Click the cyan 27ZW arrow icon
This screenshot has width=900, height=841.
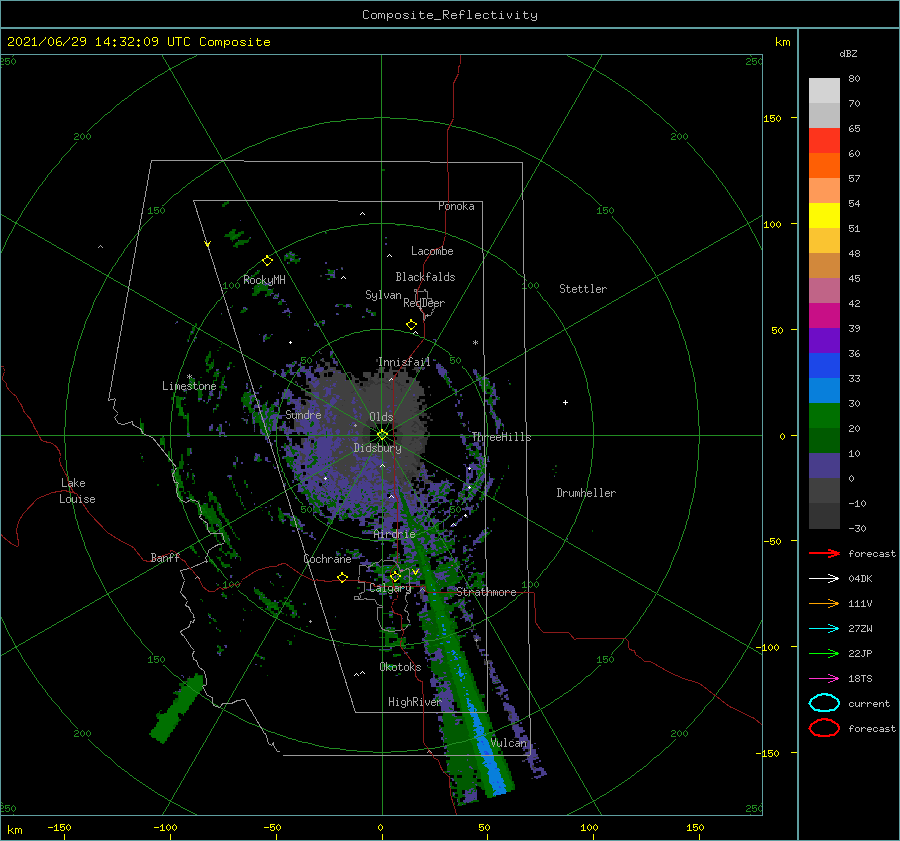point(824,629)
